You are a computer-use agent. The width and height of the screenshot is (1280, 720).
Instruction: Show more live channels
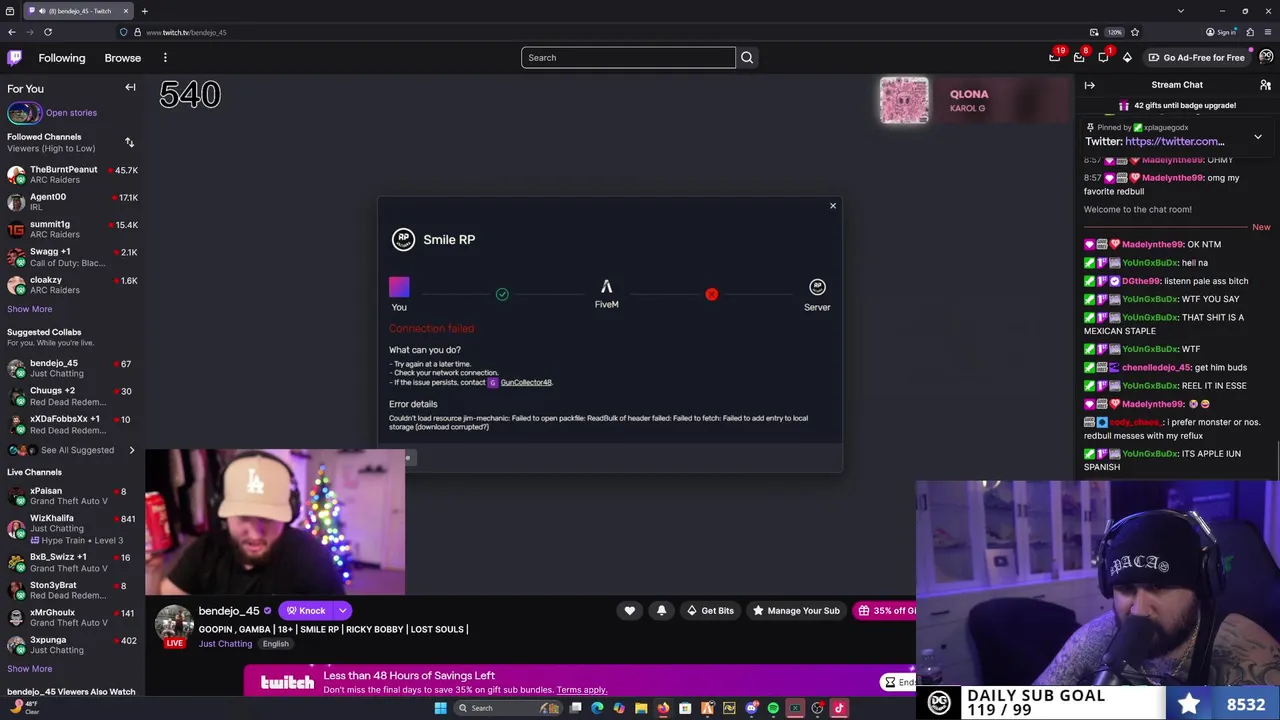30,669
